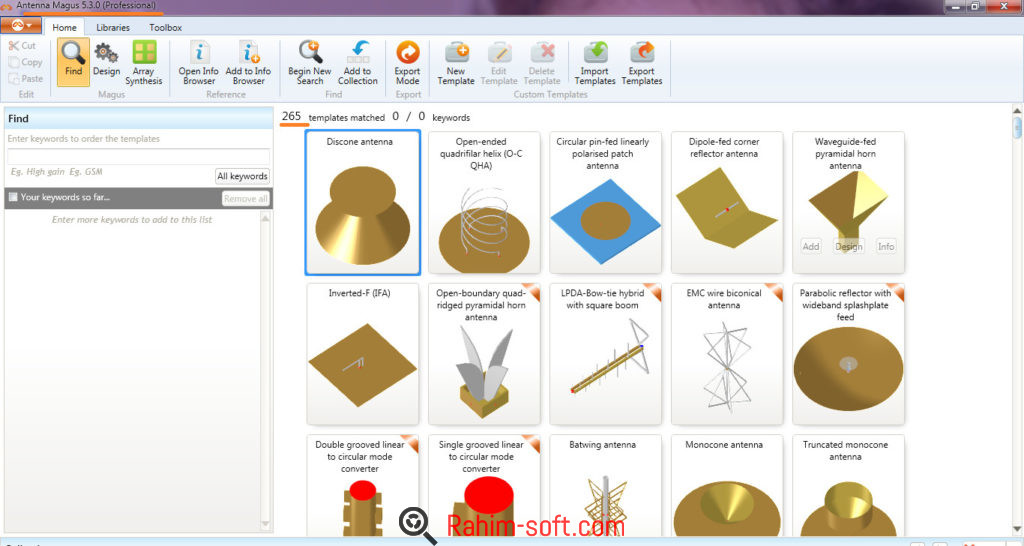The height and width of the screenshot is (546, 1024).
Task: Begin New Search
Action: pyautogui.click(x=310, y=63)
